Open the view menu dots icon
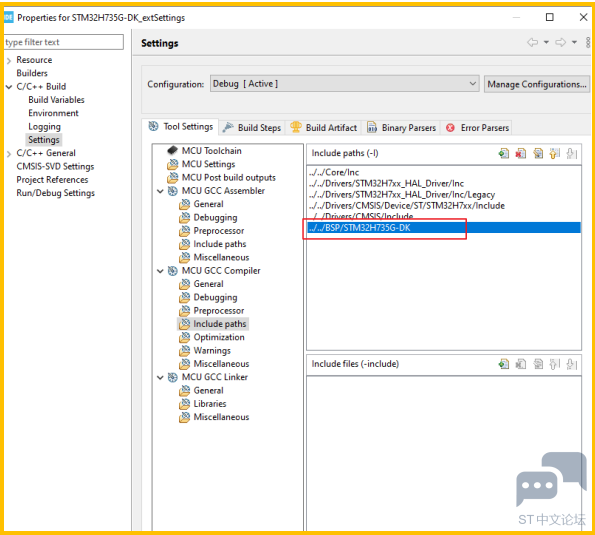The height and width of the screenshot is (535, 595). (588, 42)
